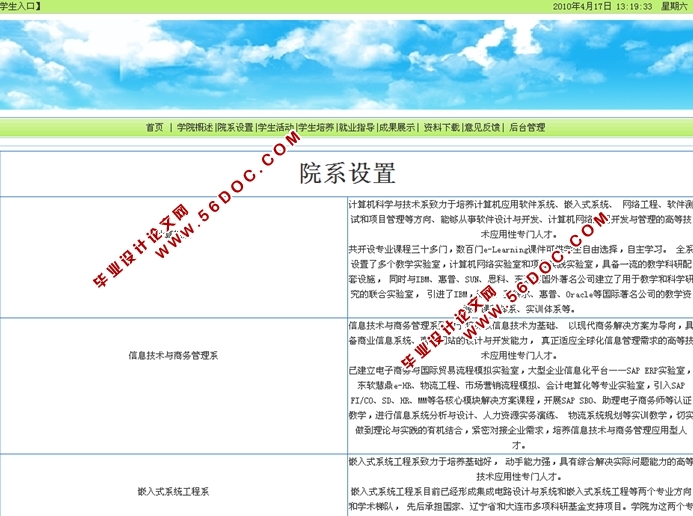Open the 意见反馈 page

(482, 128)
